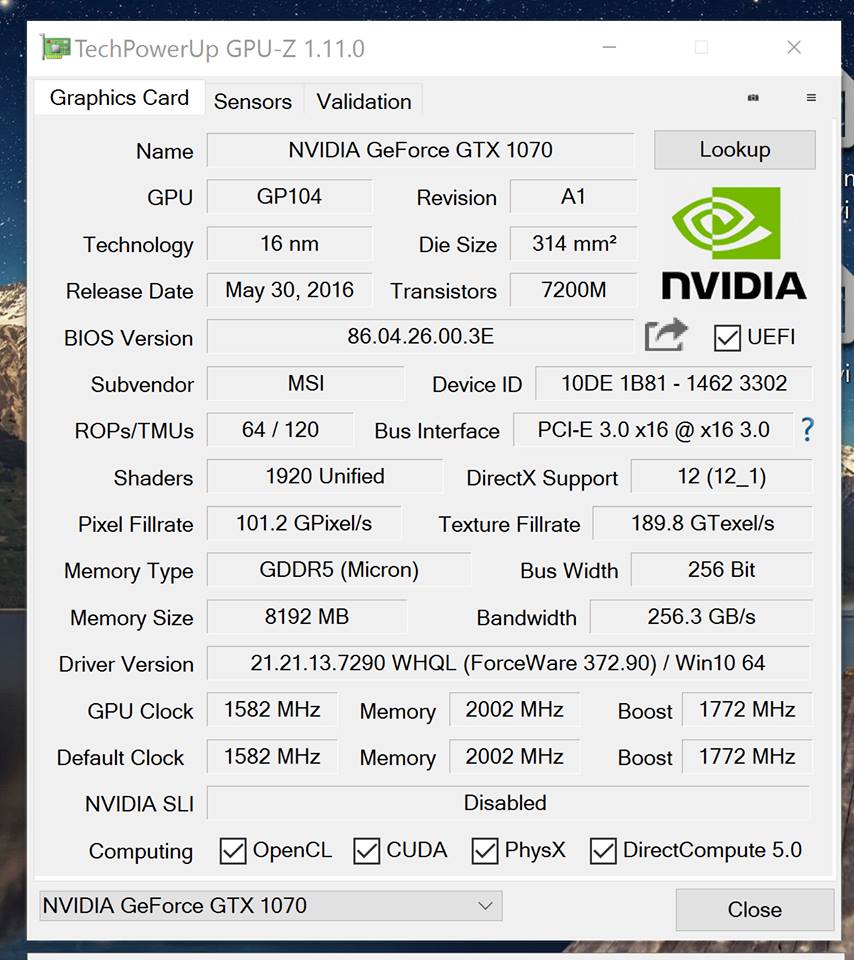Click the Technology value 16 nm
This screenshot has width=854, height=960.
click(x=289, y=244)
